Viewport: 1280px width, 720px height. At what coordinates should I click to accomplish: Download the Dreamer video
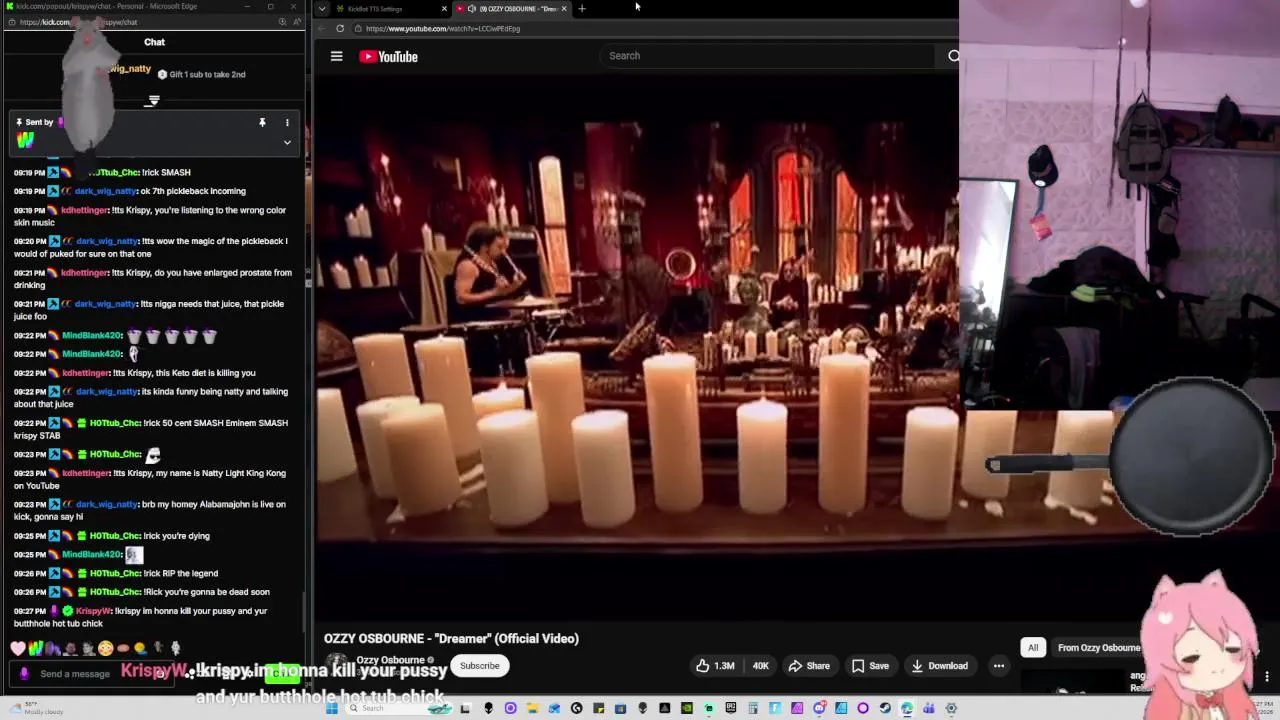(x=939, y=666)
